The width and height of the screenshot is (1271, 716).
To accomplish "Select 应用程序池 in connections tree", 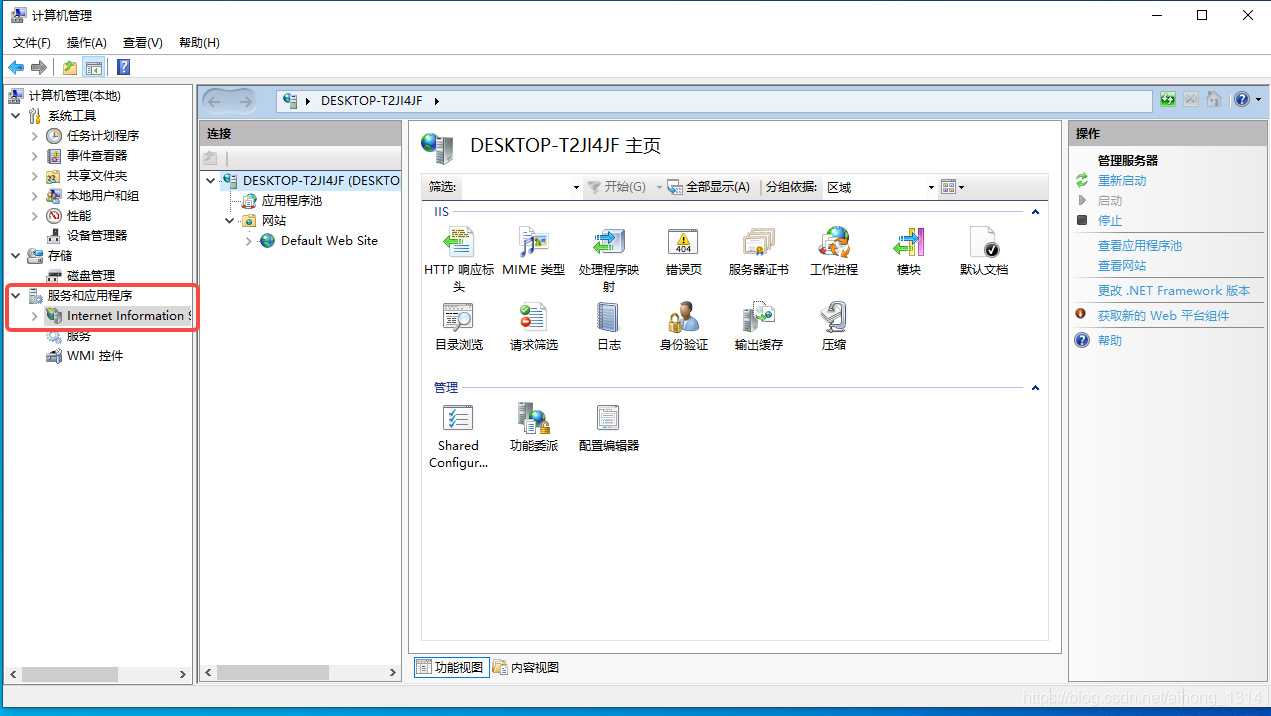I will pos(292,201).
